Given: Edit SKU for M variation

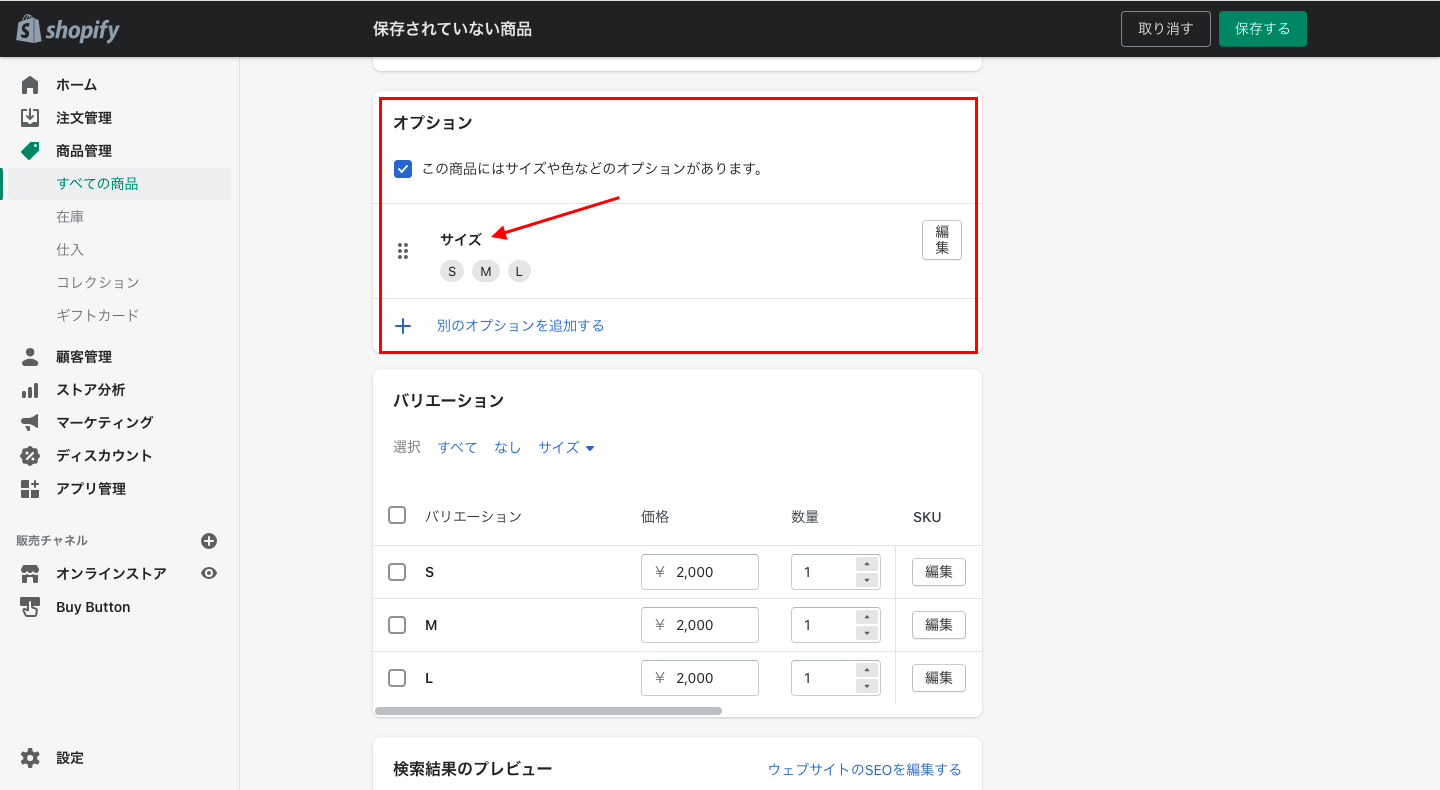Looking at the screenshot, I should tap(939, 625).
